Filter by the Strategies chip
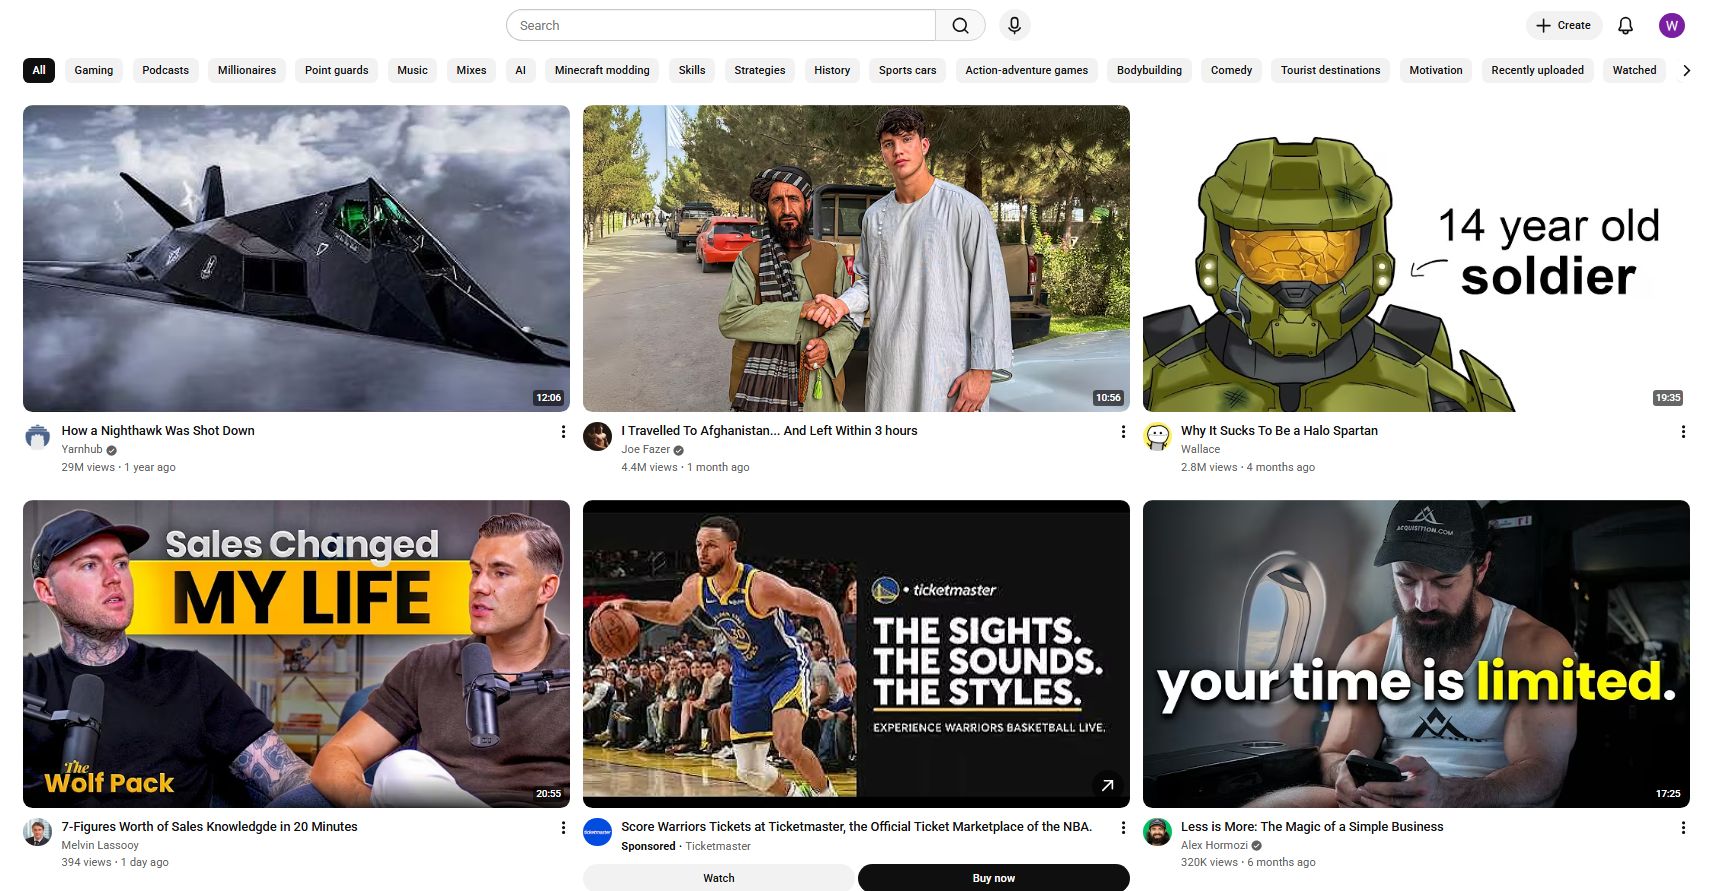 coord(760,70)
